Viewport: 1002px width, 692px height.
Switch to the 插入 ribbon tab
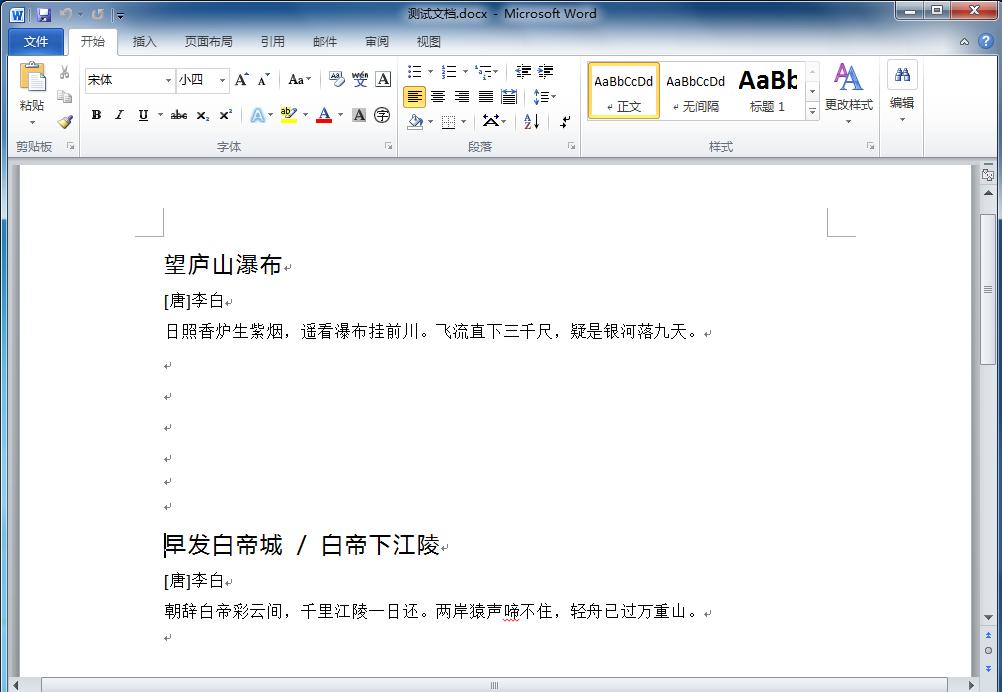[x=144, y=41]
